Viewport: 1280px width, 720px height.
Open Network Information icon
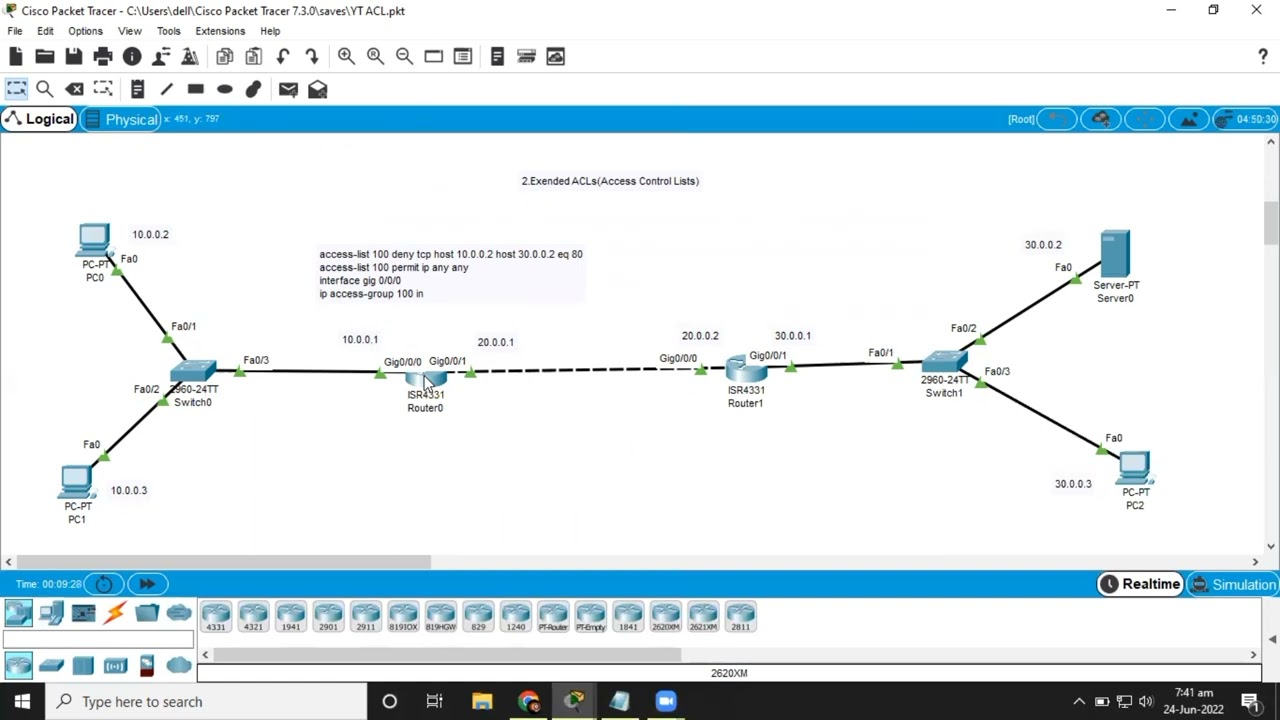(x=132, y=57)
